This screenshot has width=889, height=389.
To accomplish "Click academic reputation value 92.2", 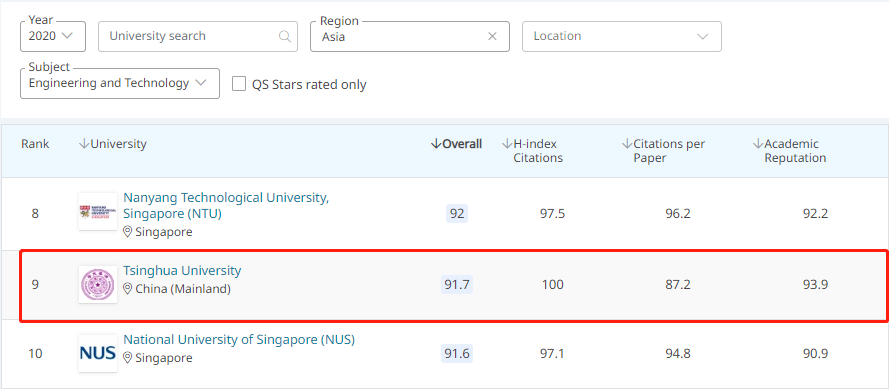I will tap(815, 214).
